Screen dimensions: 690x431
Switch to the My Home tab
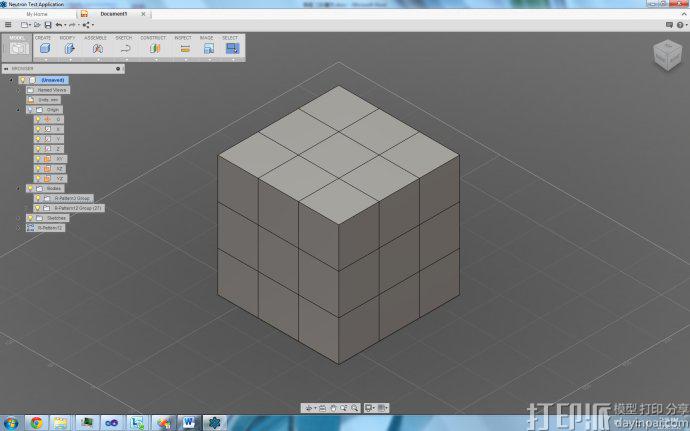coord(37,14)
